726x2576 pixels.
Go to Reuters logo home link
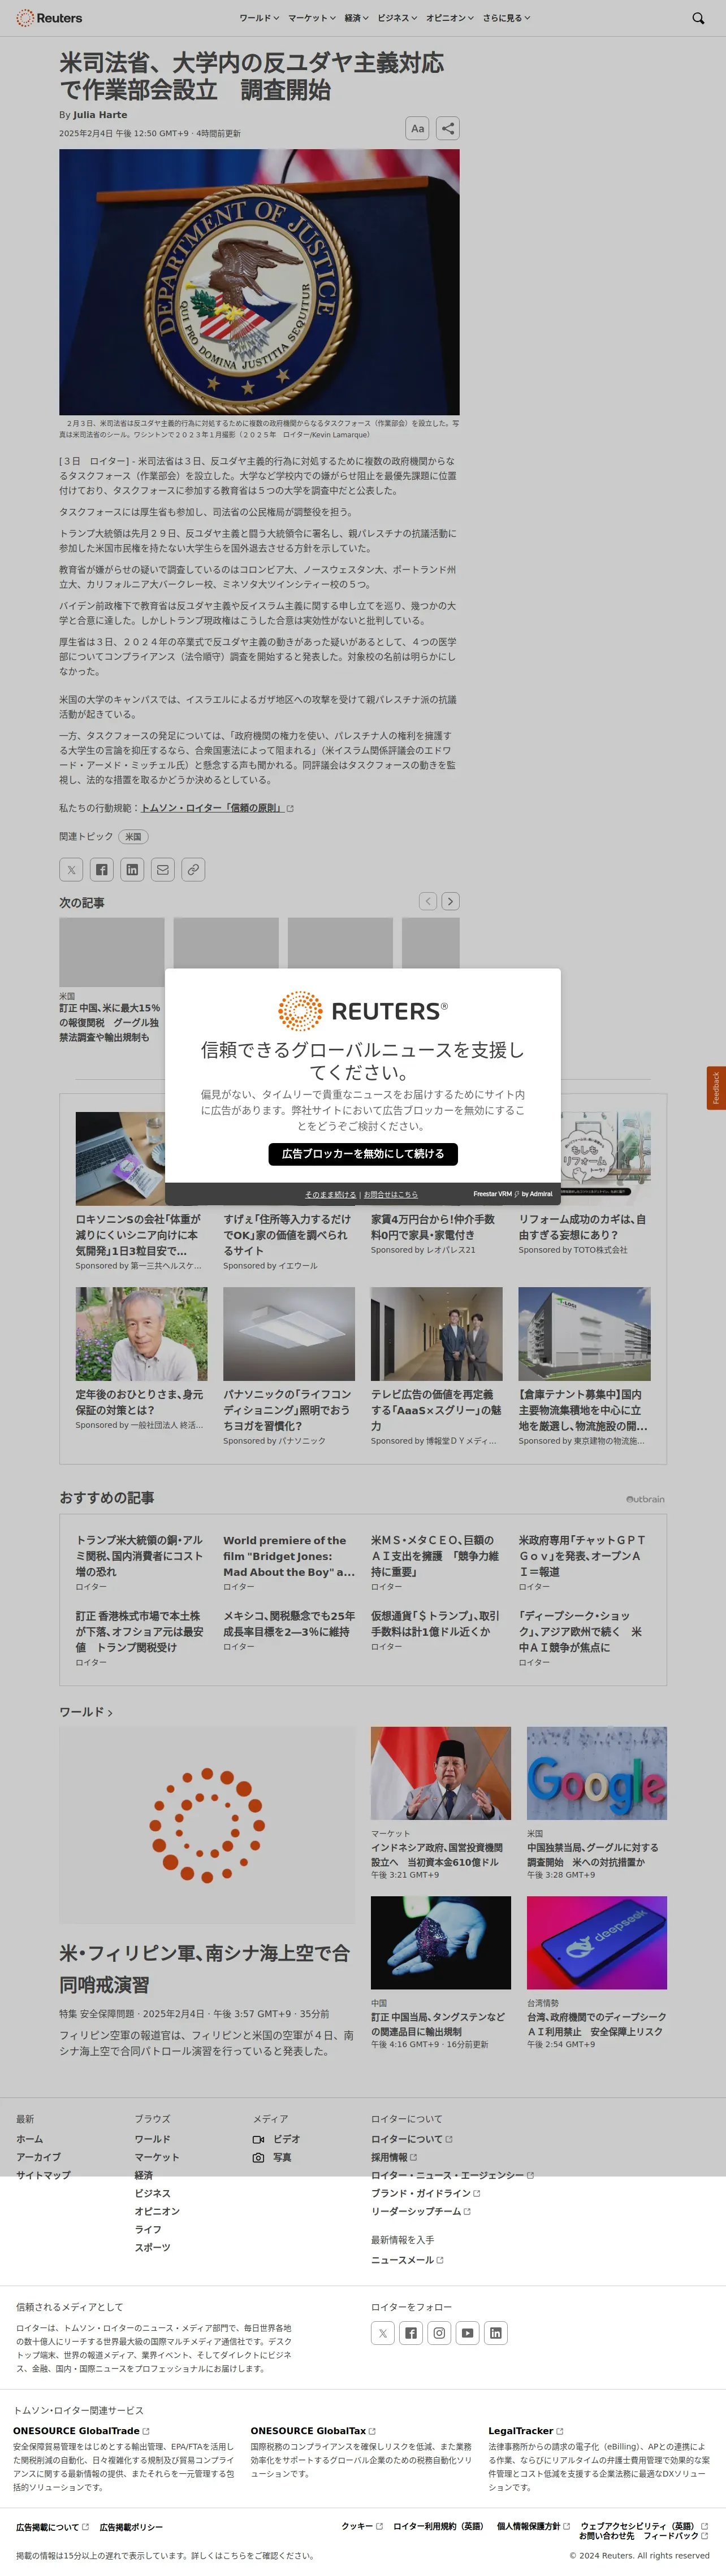[x=49, y=18]
